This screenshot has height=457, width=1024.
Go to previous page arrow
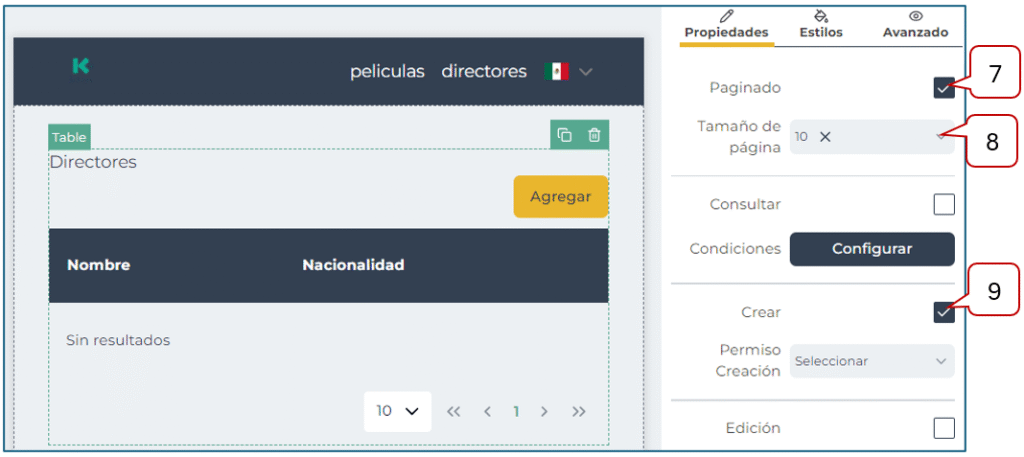[487, 412]
